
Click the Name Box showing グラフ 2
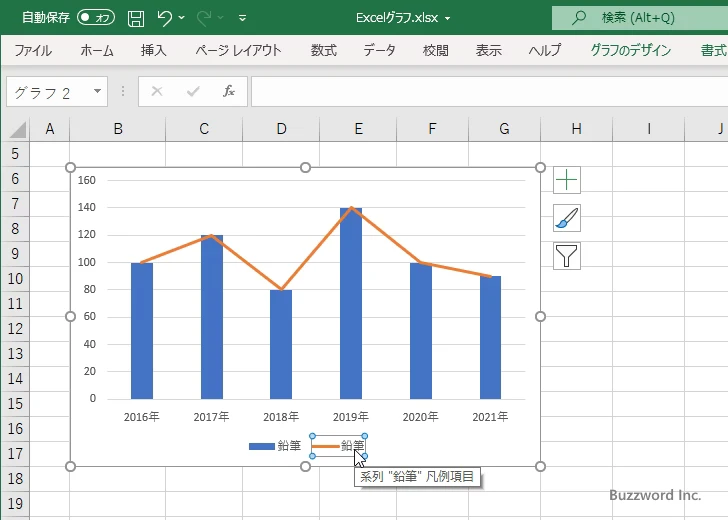pos(49,92)
